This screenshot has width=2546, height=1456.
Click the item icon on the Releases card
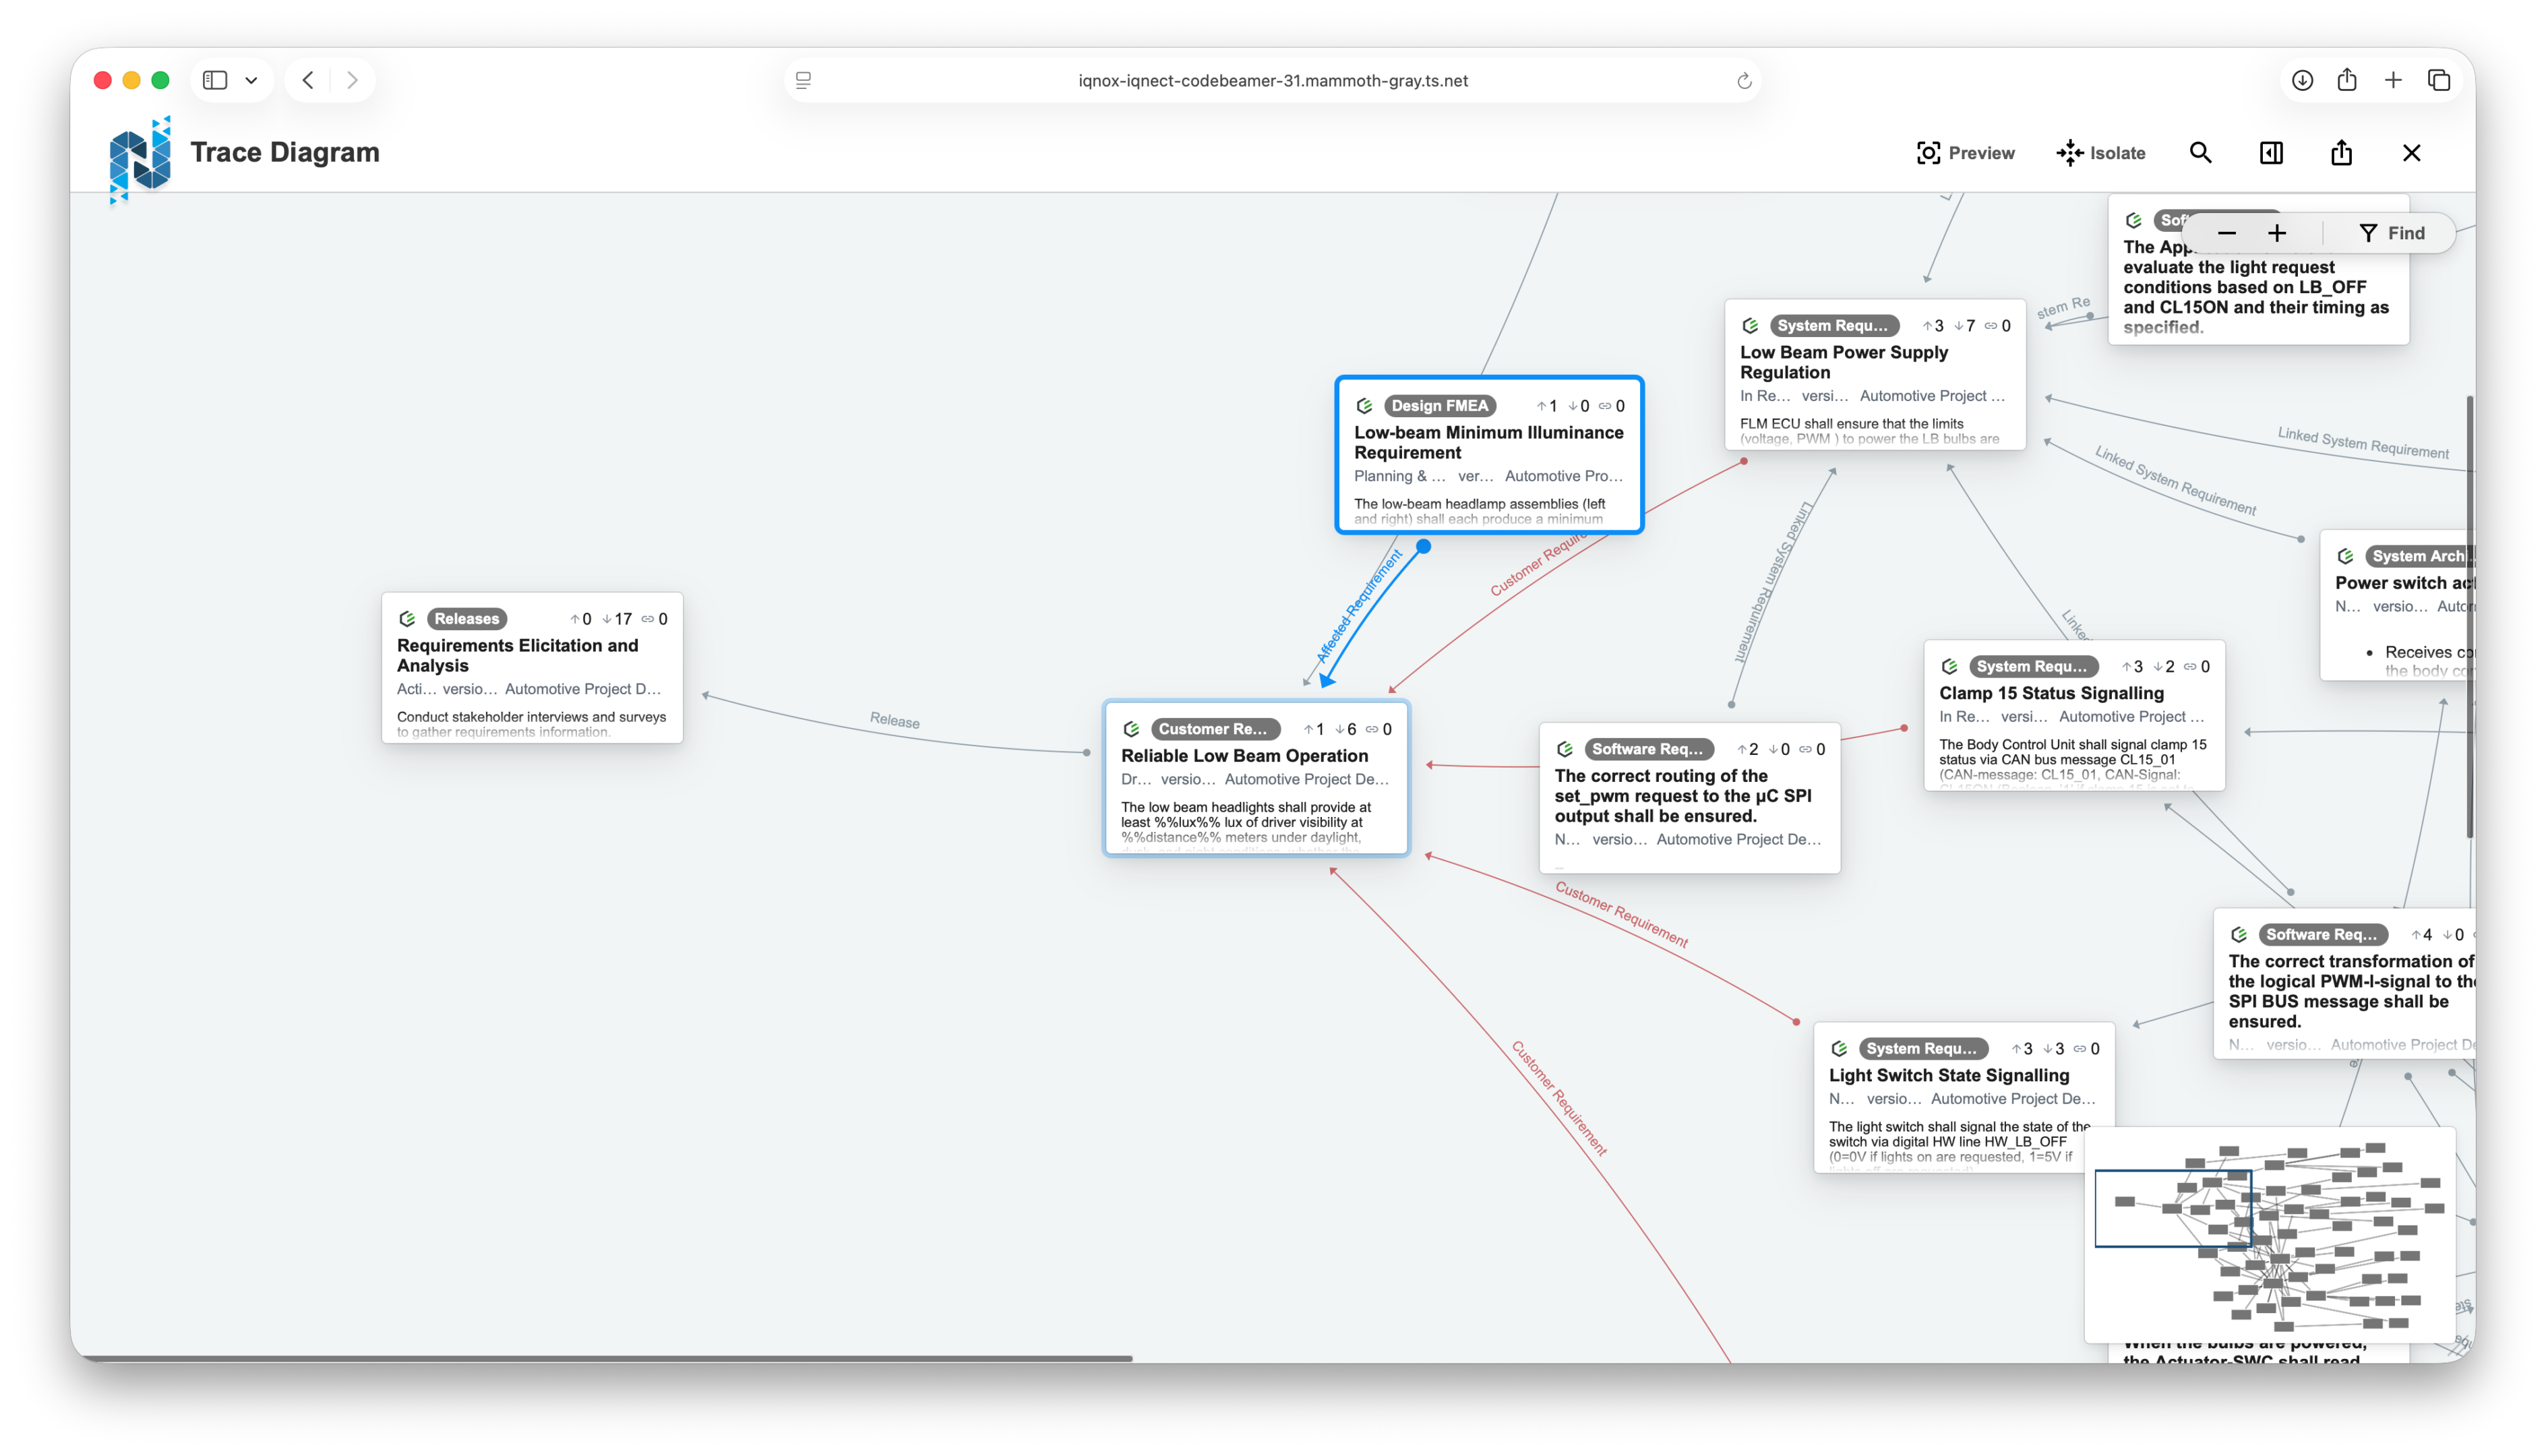coord(407,619)
